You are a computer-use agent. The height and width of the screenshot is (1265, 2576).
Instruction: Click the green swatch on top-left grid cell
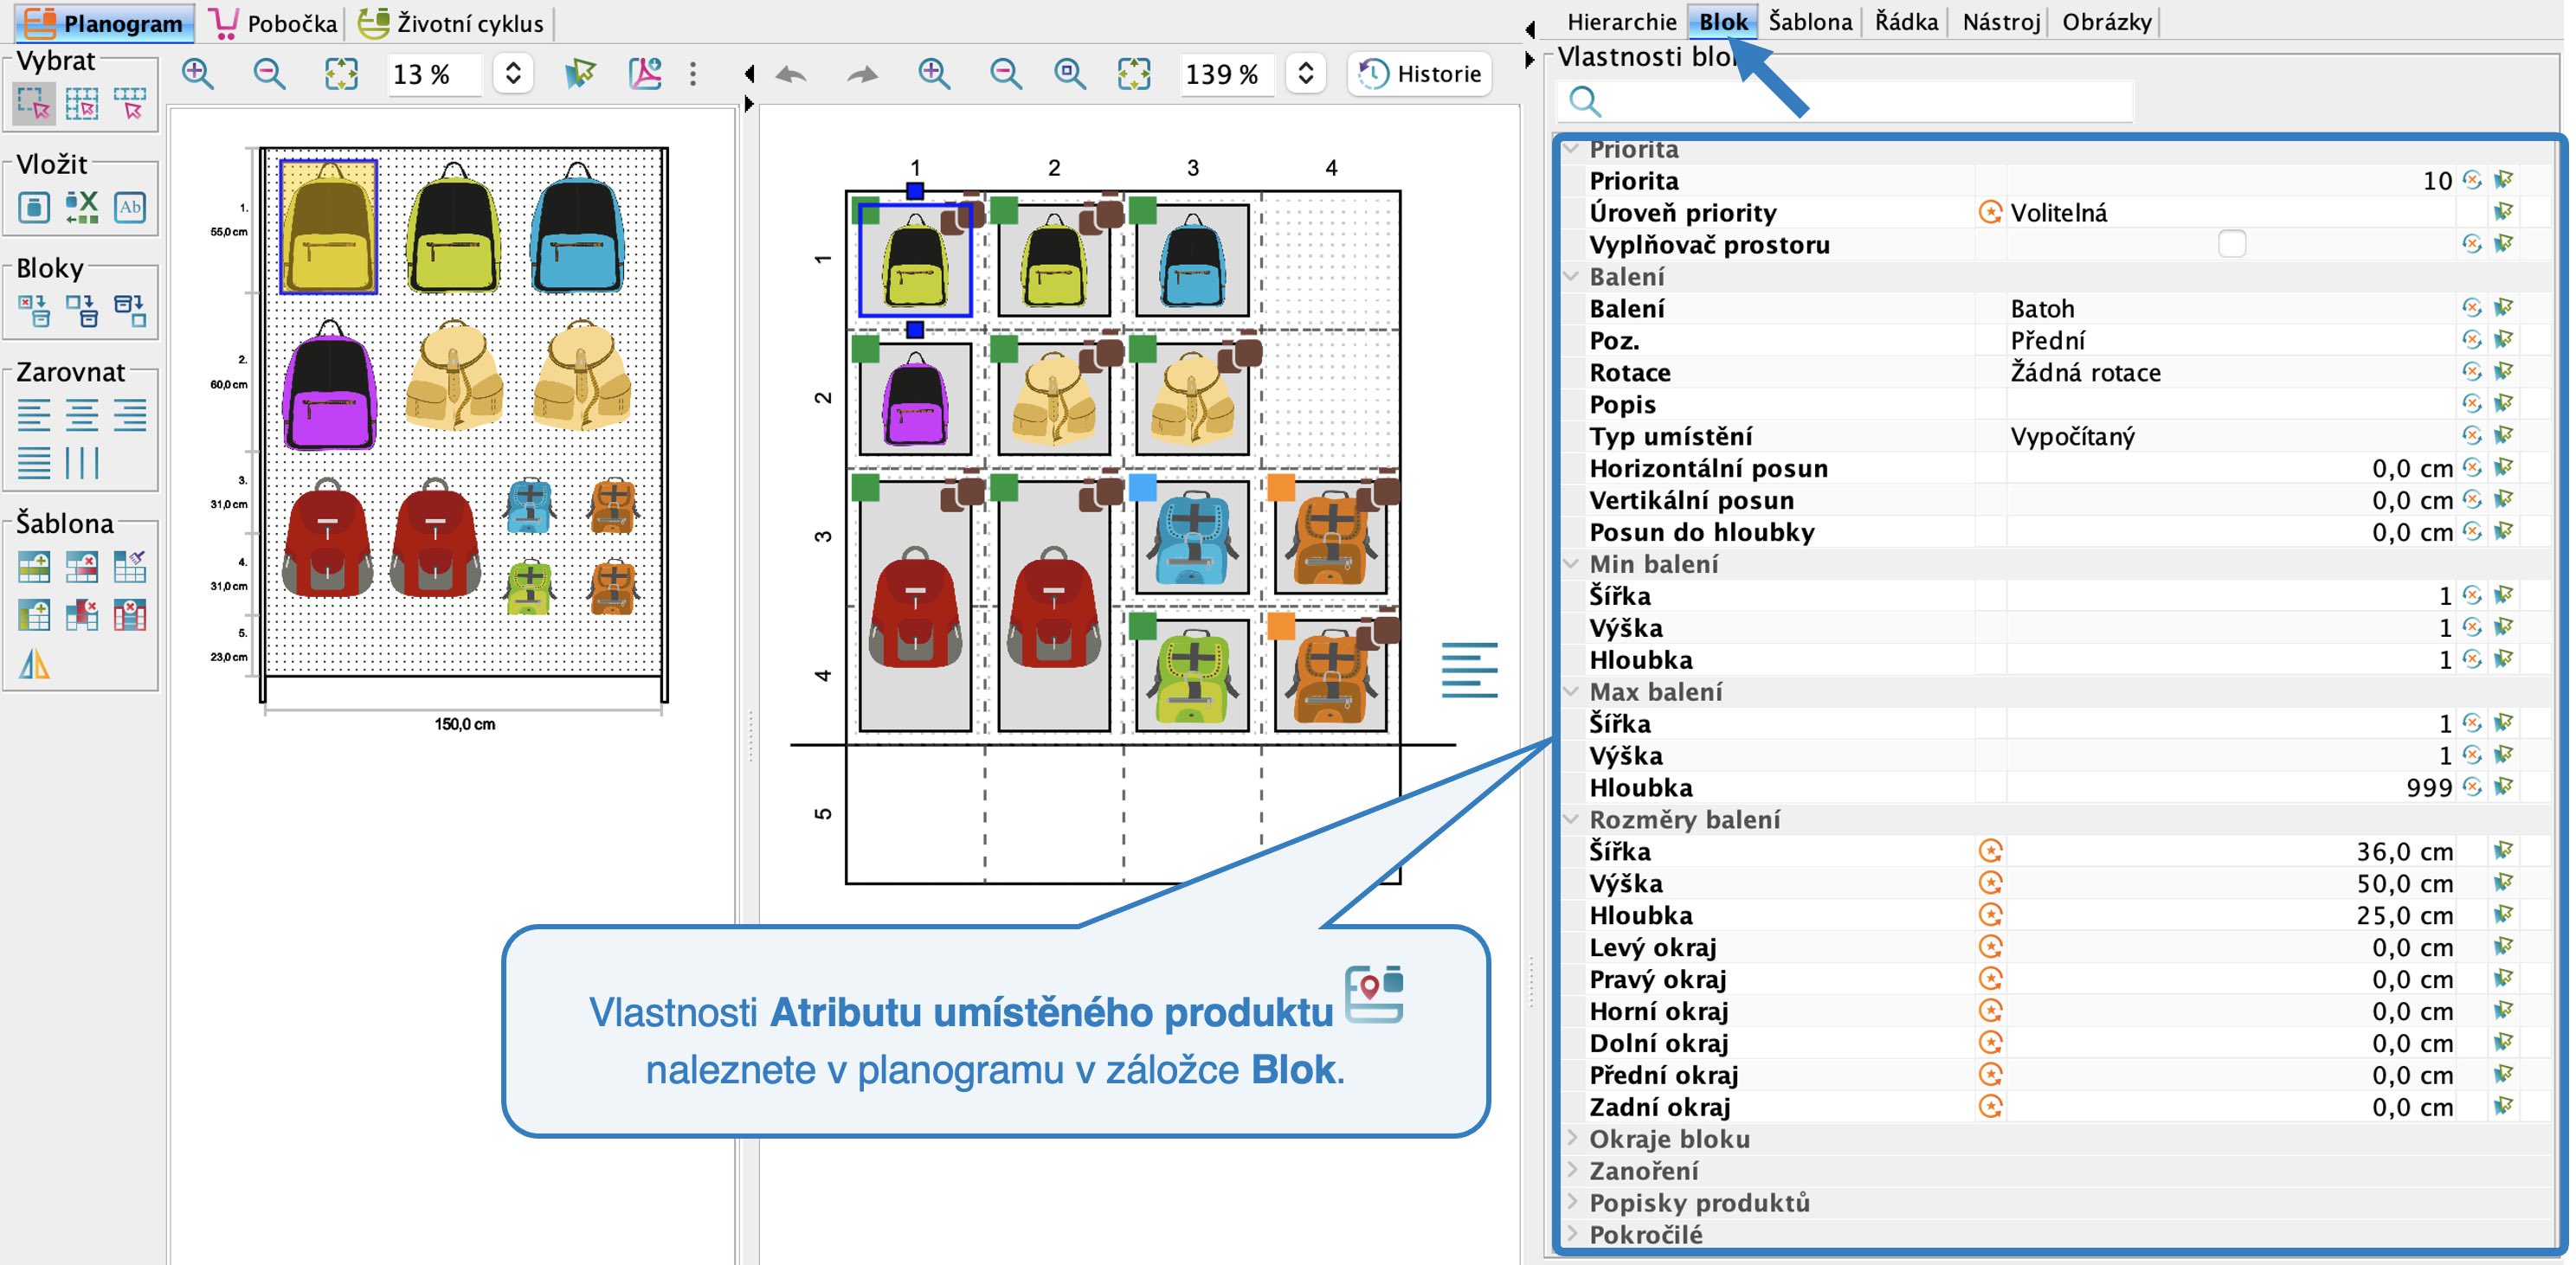coord(866,211)
